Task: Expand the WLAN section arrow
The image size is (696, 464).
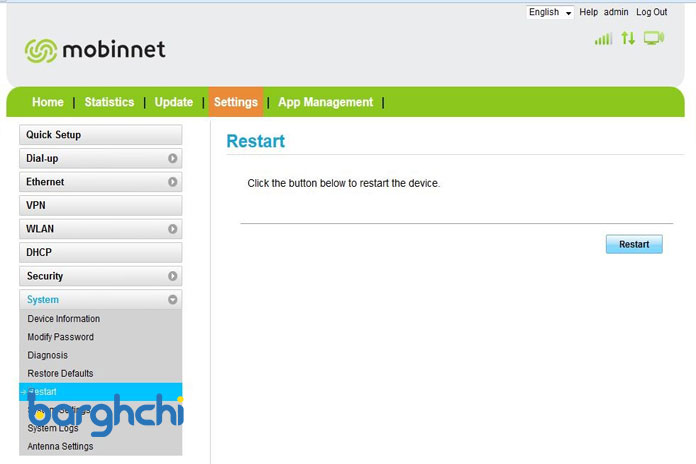Action: [x=173, y=229]
